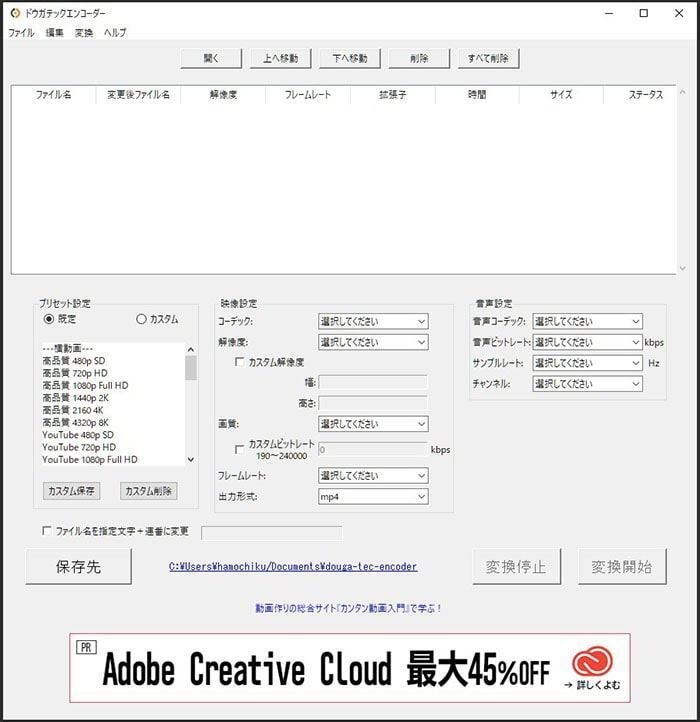The image size is (700, 722).
Task: Click preset list scroll down arrow
Action: coord(191,460)
